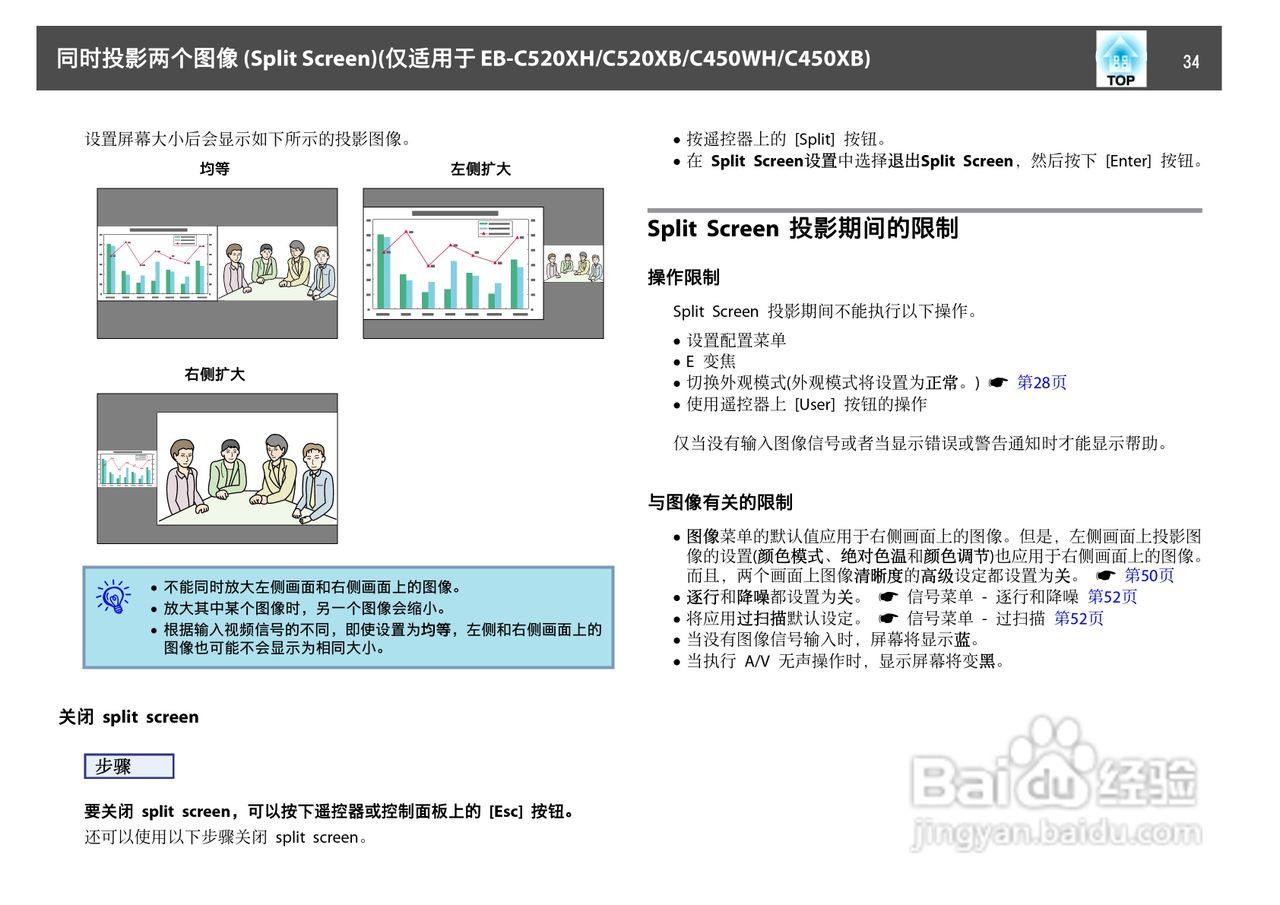Click note line 放大其中某个图像时，另一个图像会缩小
Image resolution: width=1280 pixels, height=905 pixels.
[x=305, y=608]
